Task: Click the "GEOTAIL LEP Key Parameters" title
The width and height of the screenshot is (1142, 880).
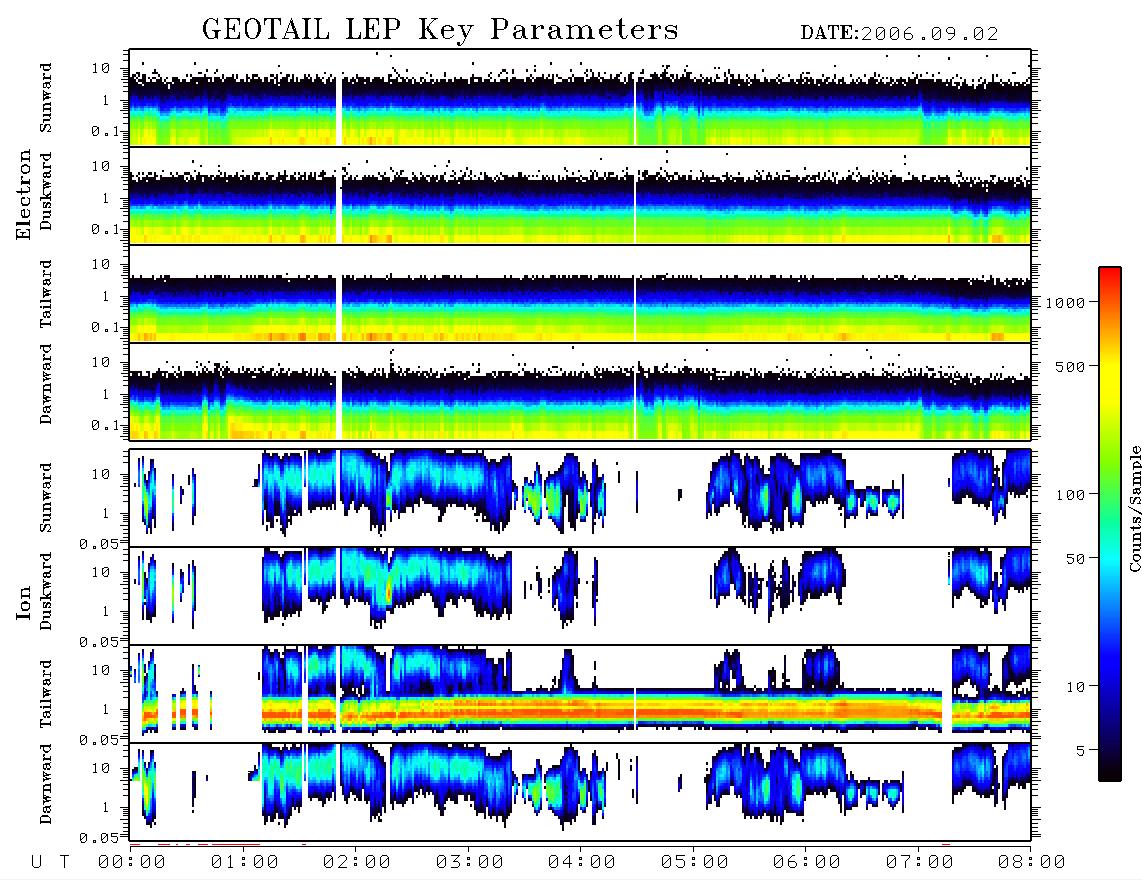Action: tap(440, 30)
